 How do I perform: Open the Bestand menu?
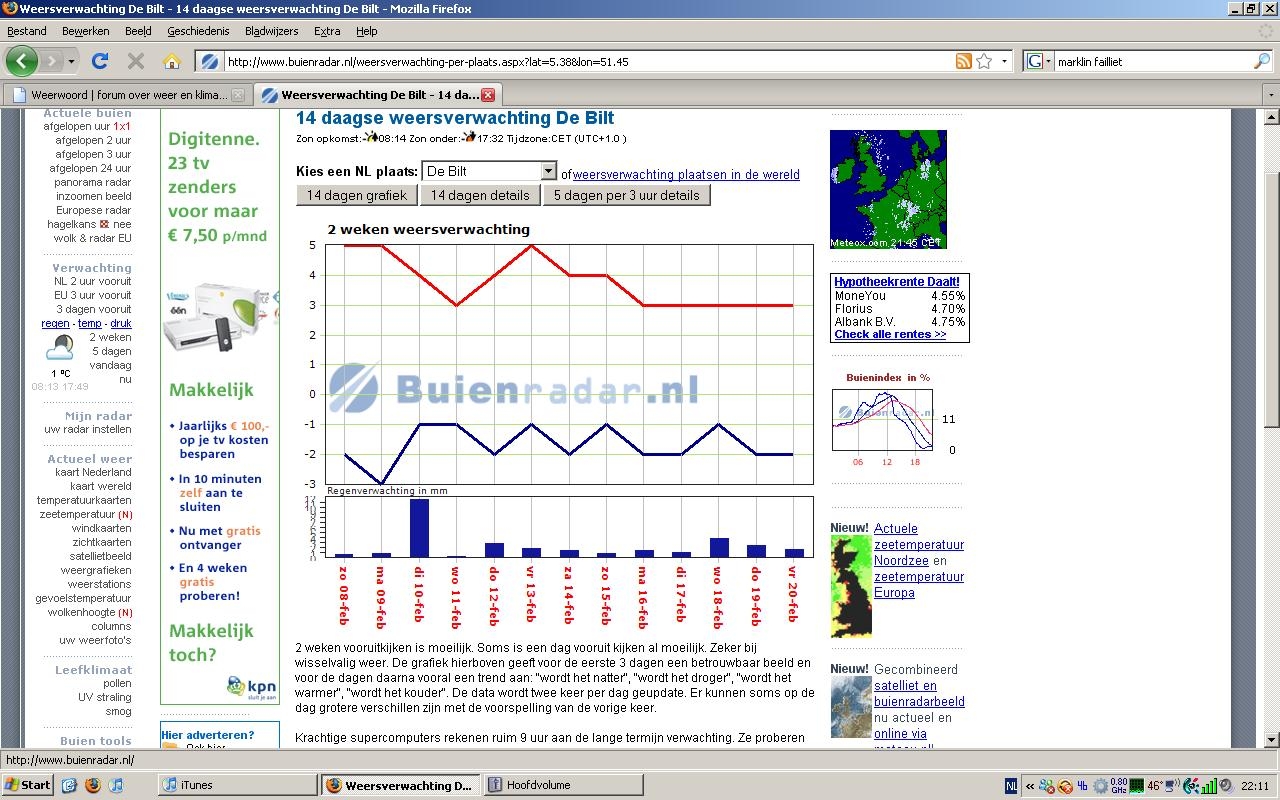(x=27, y=31)
